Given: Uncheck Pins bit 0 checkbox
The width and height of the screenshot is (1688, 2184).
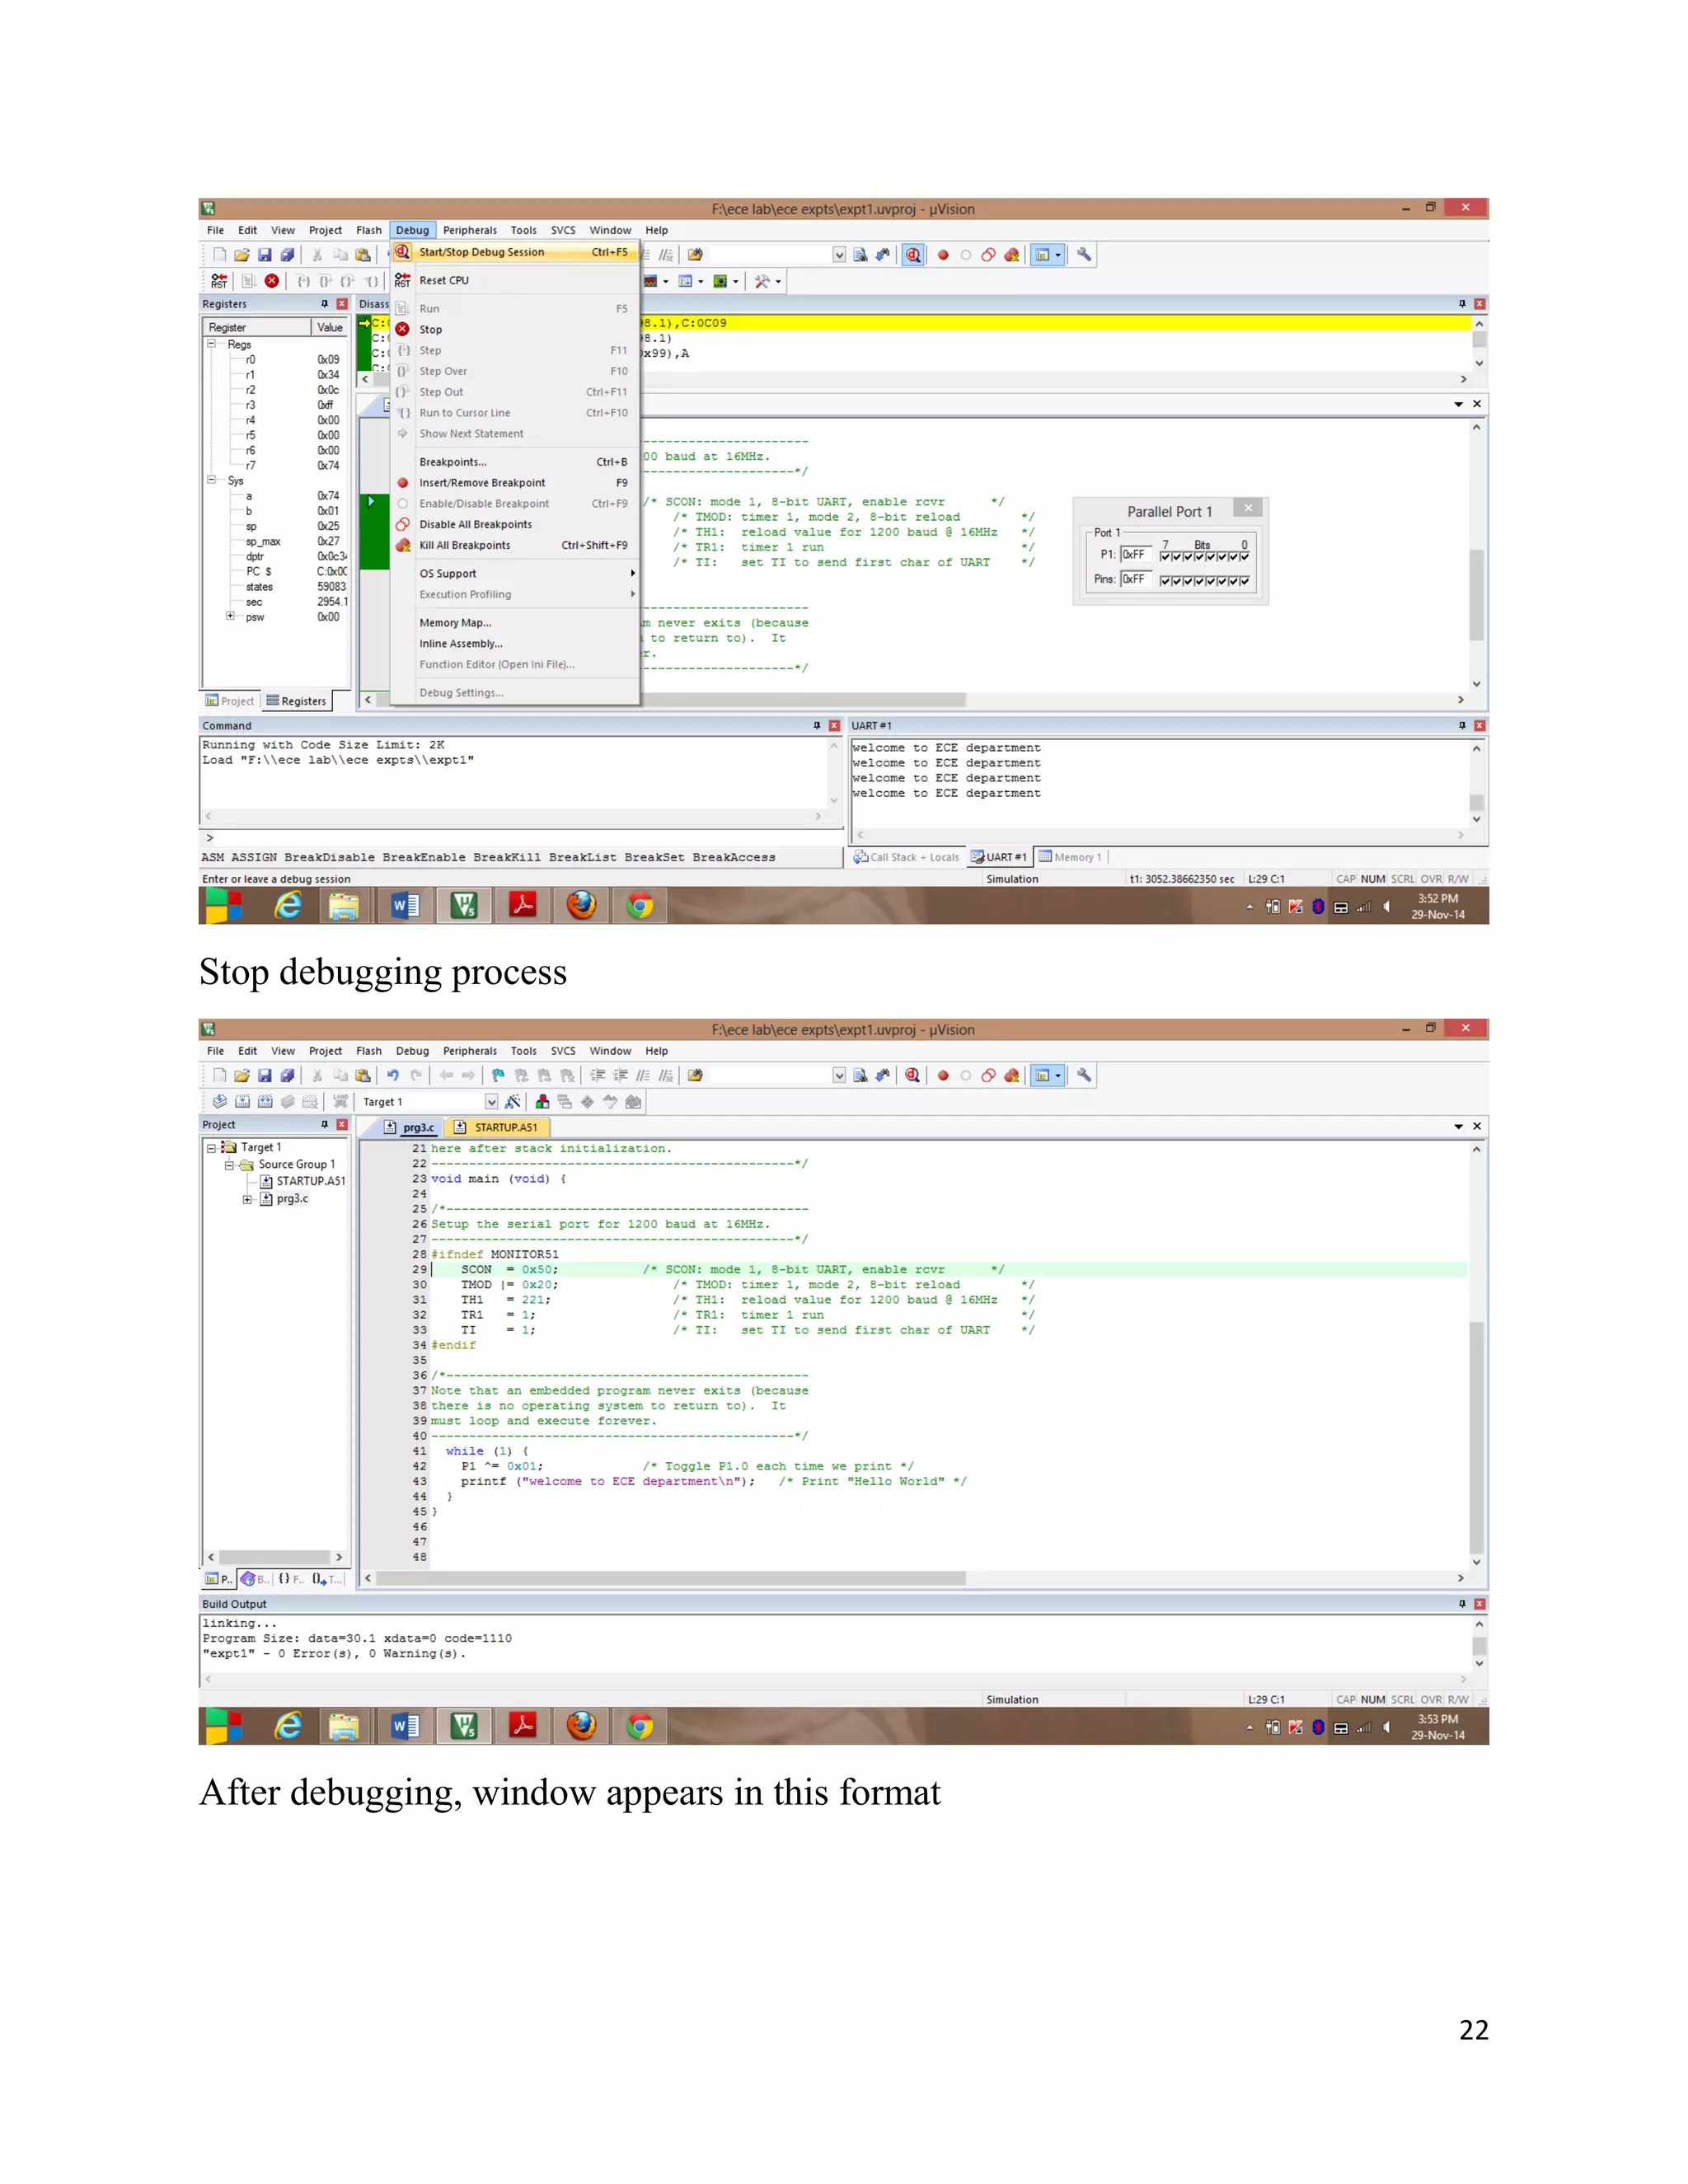Looking at the screenshot, I should [1245, 581].
